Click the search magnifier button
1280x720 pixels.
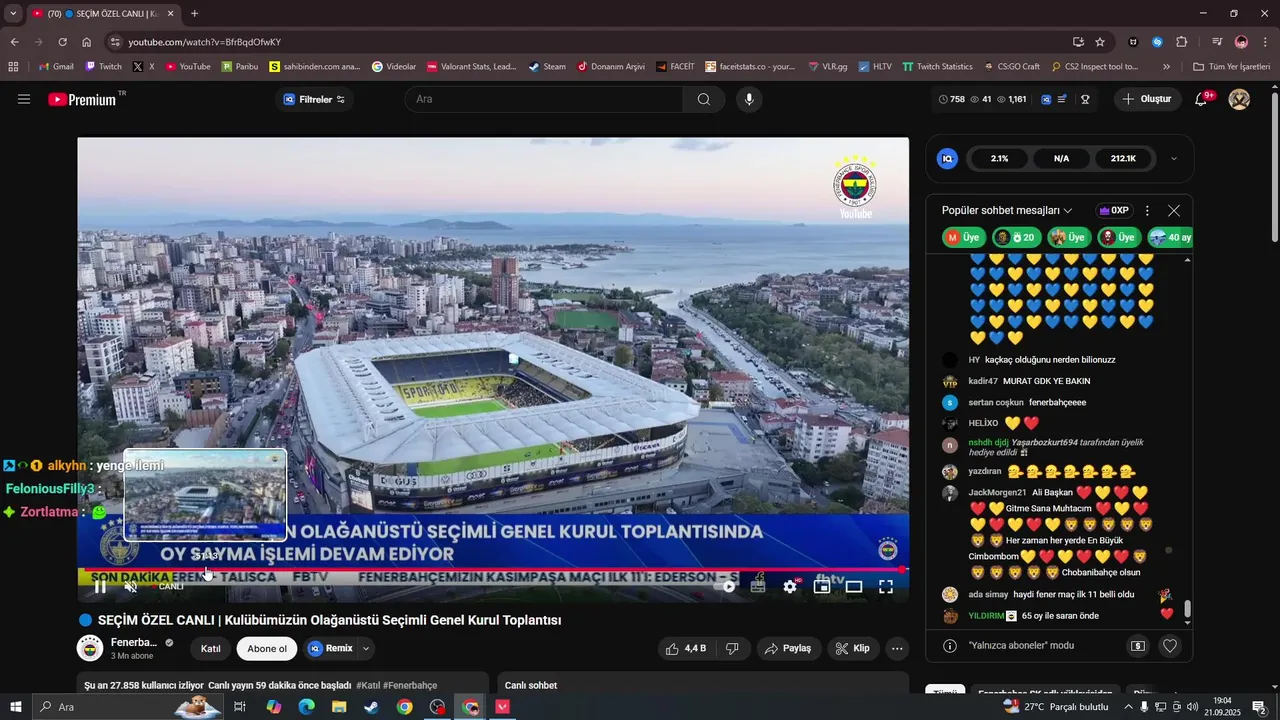click(x=704, y=99)
